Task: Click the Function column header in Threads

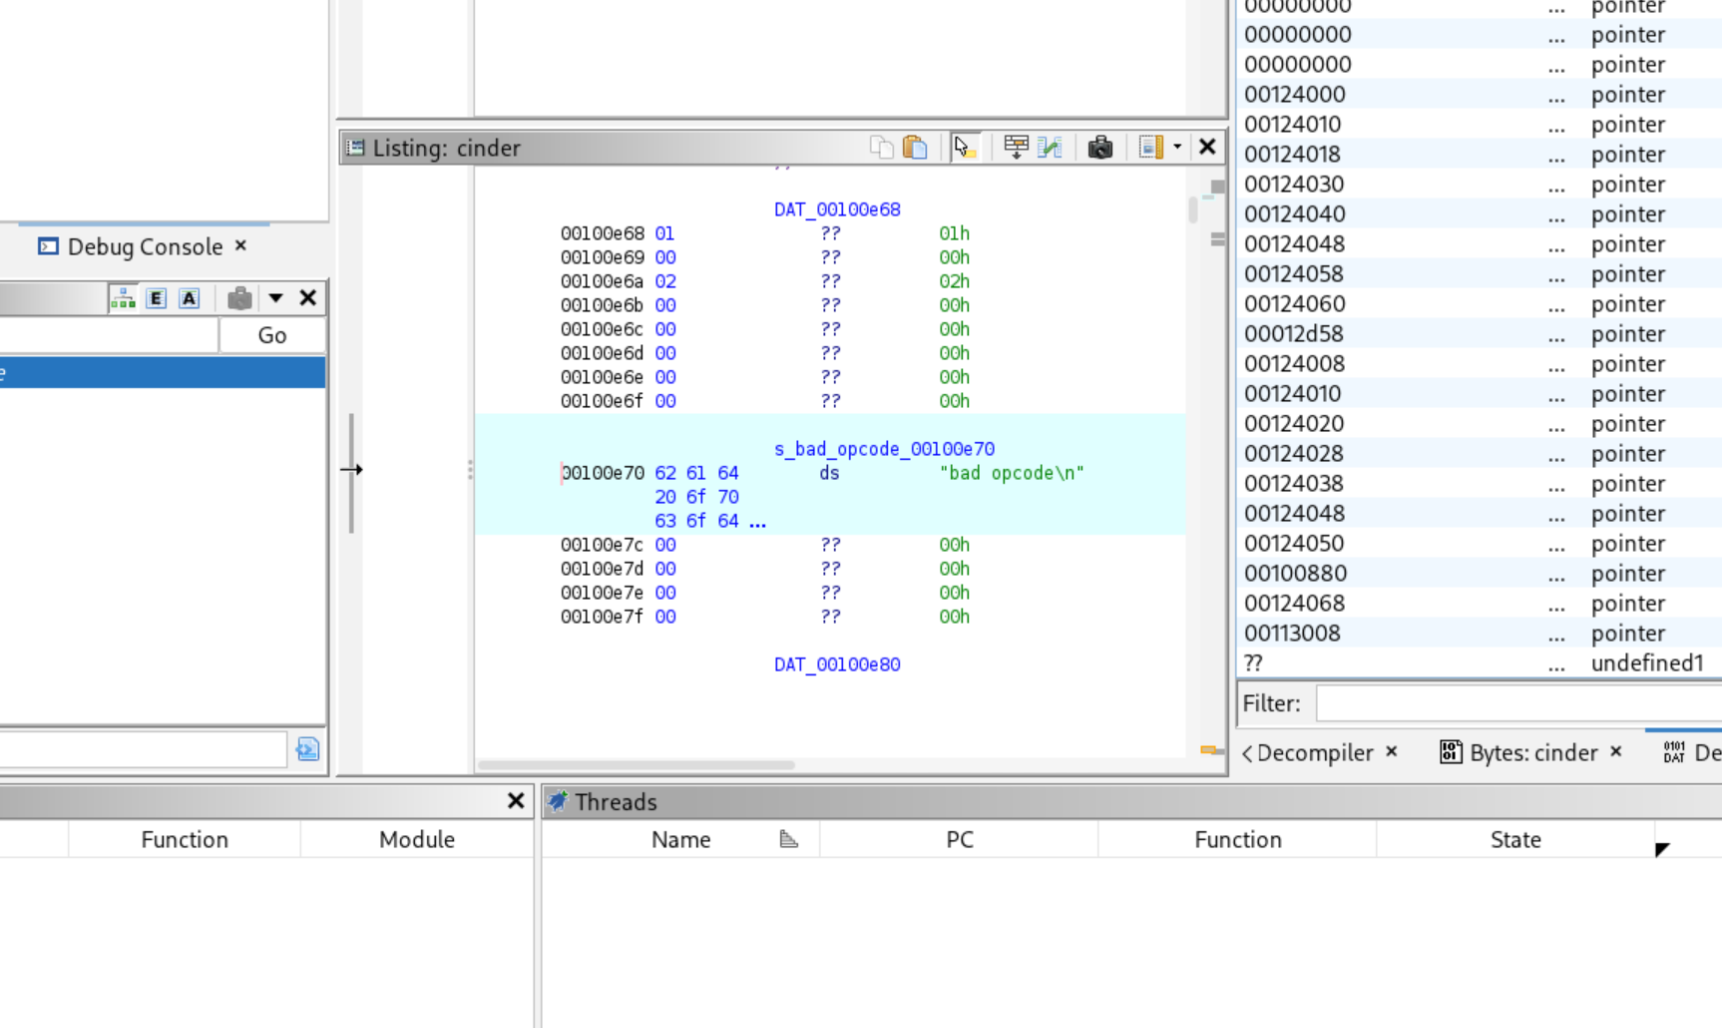Action: click(x=1238, y=840)
